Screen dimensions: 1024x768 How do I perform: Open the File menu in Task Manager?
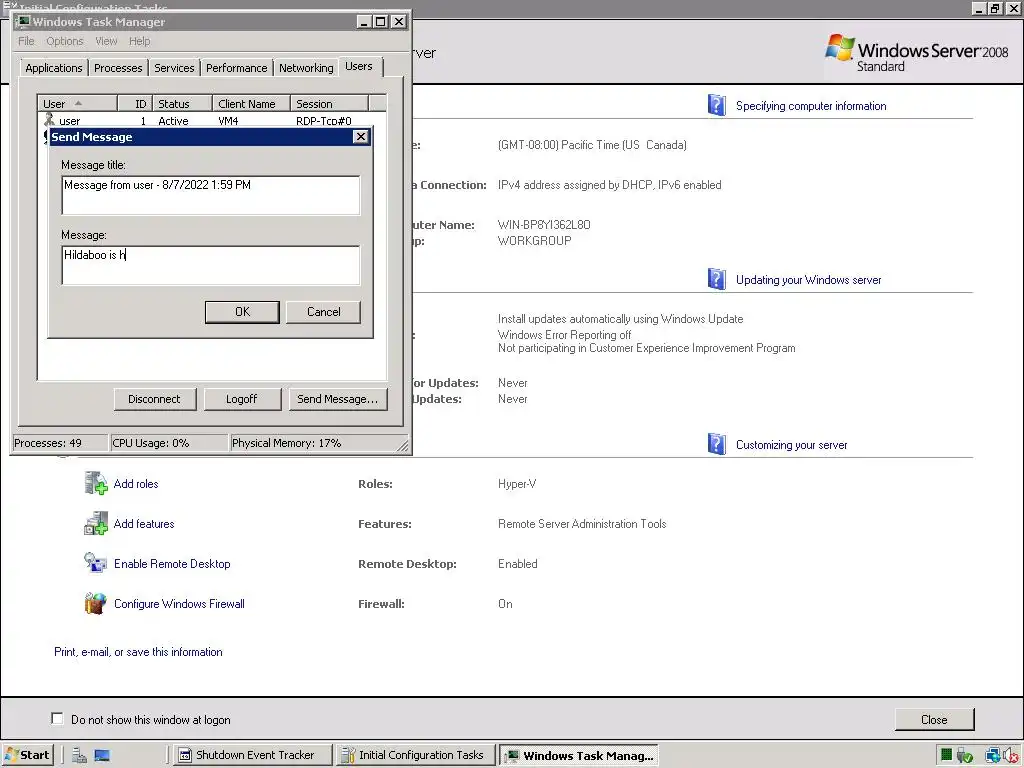pos(26,41)
